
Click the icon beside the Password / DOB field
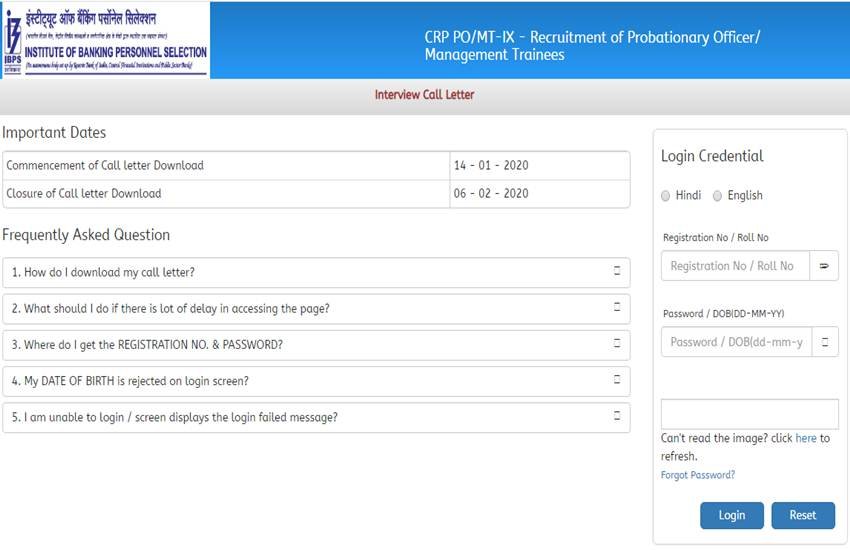[825, 342]
